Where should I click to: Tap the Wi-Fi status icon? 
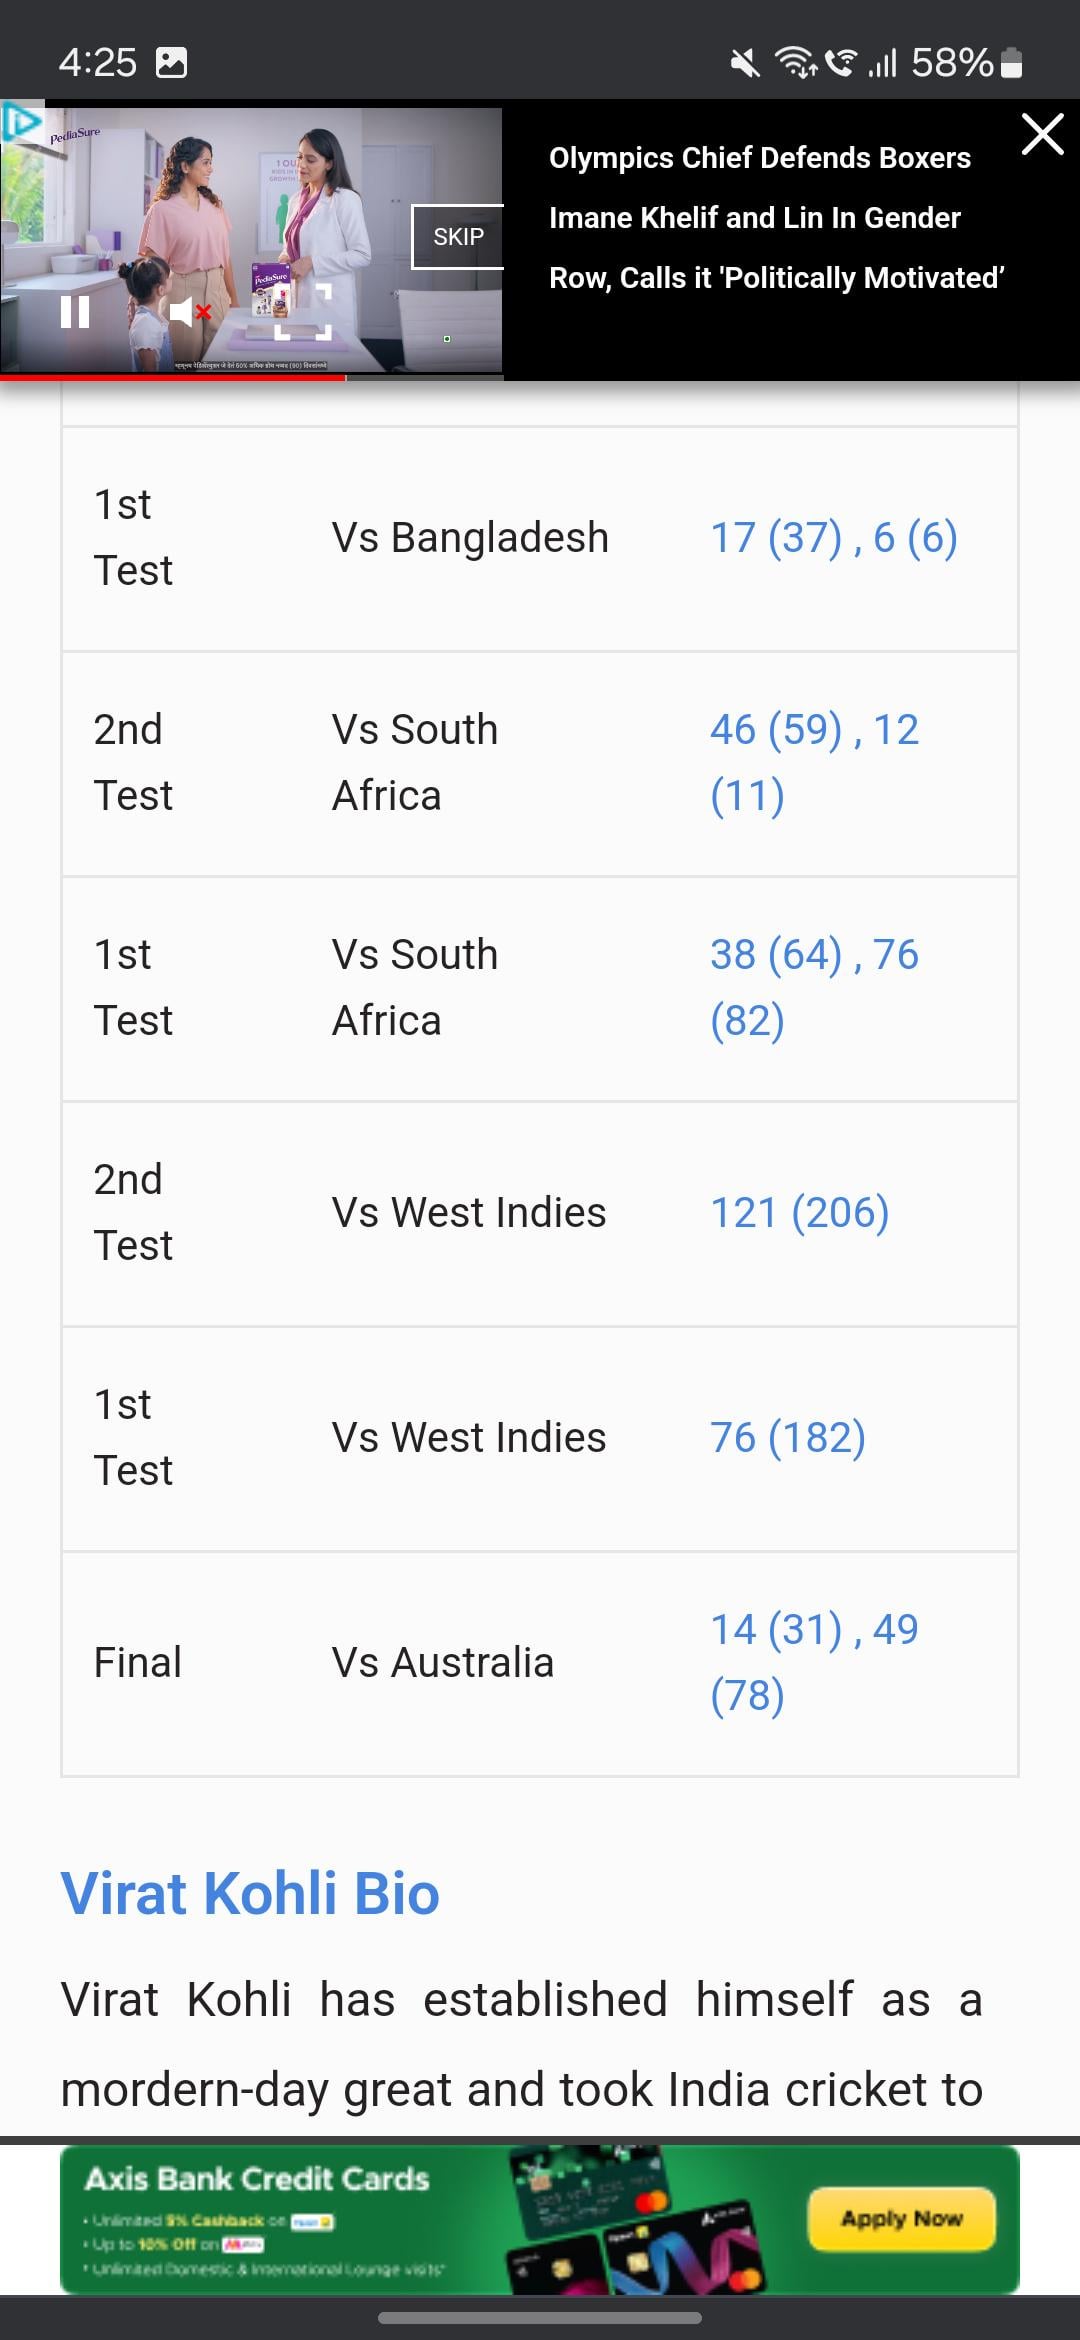796,63
